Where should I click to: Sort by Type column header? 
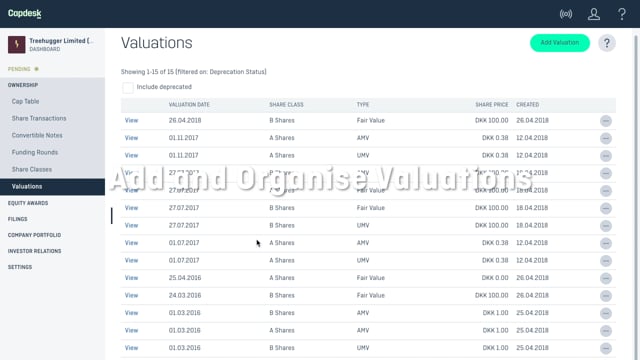click(x=363, y=105)
